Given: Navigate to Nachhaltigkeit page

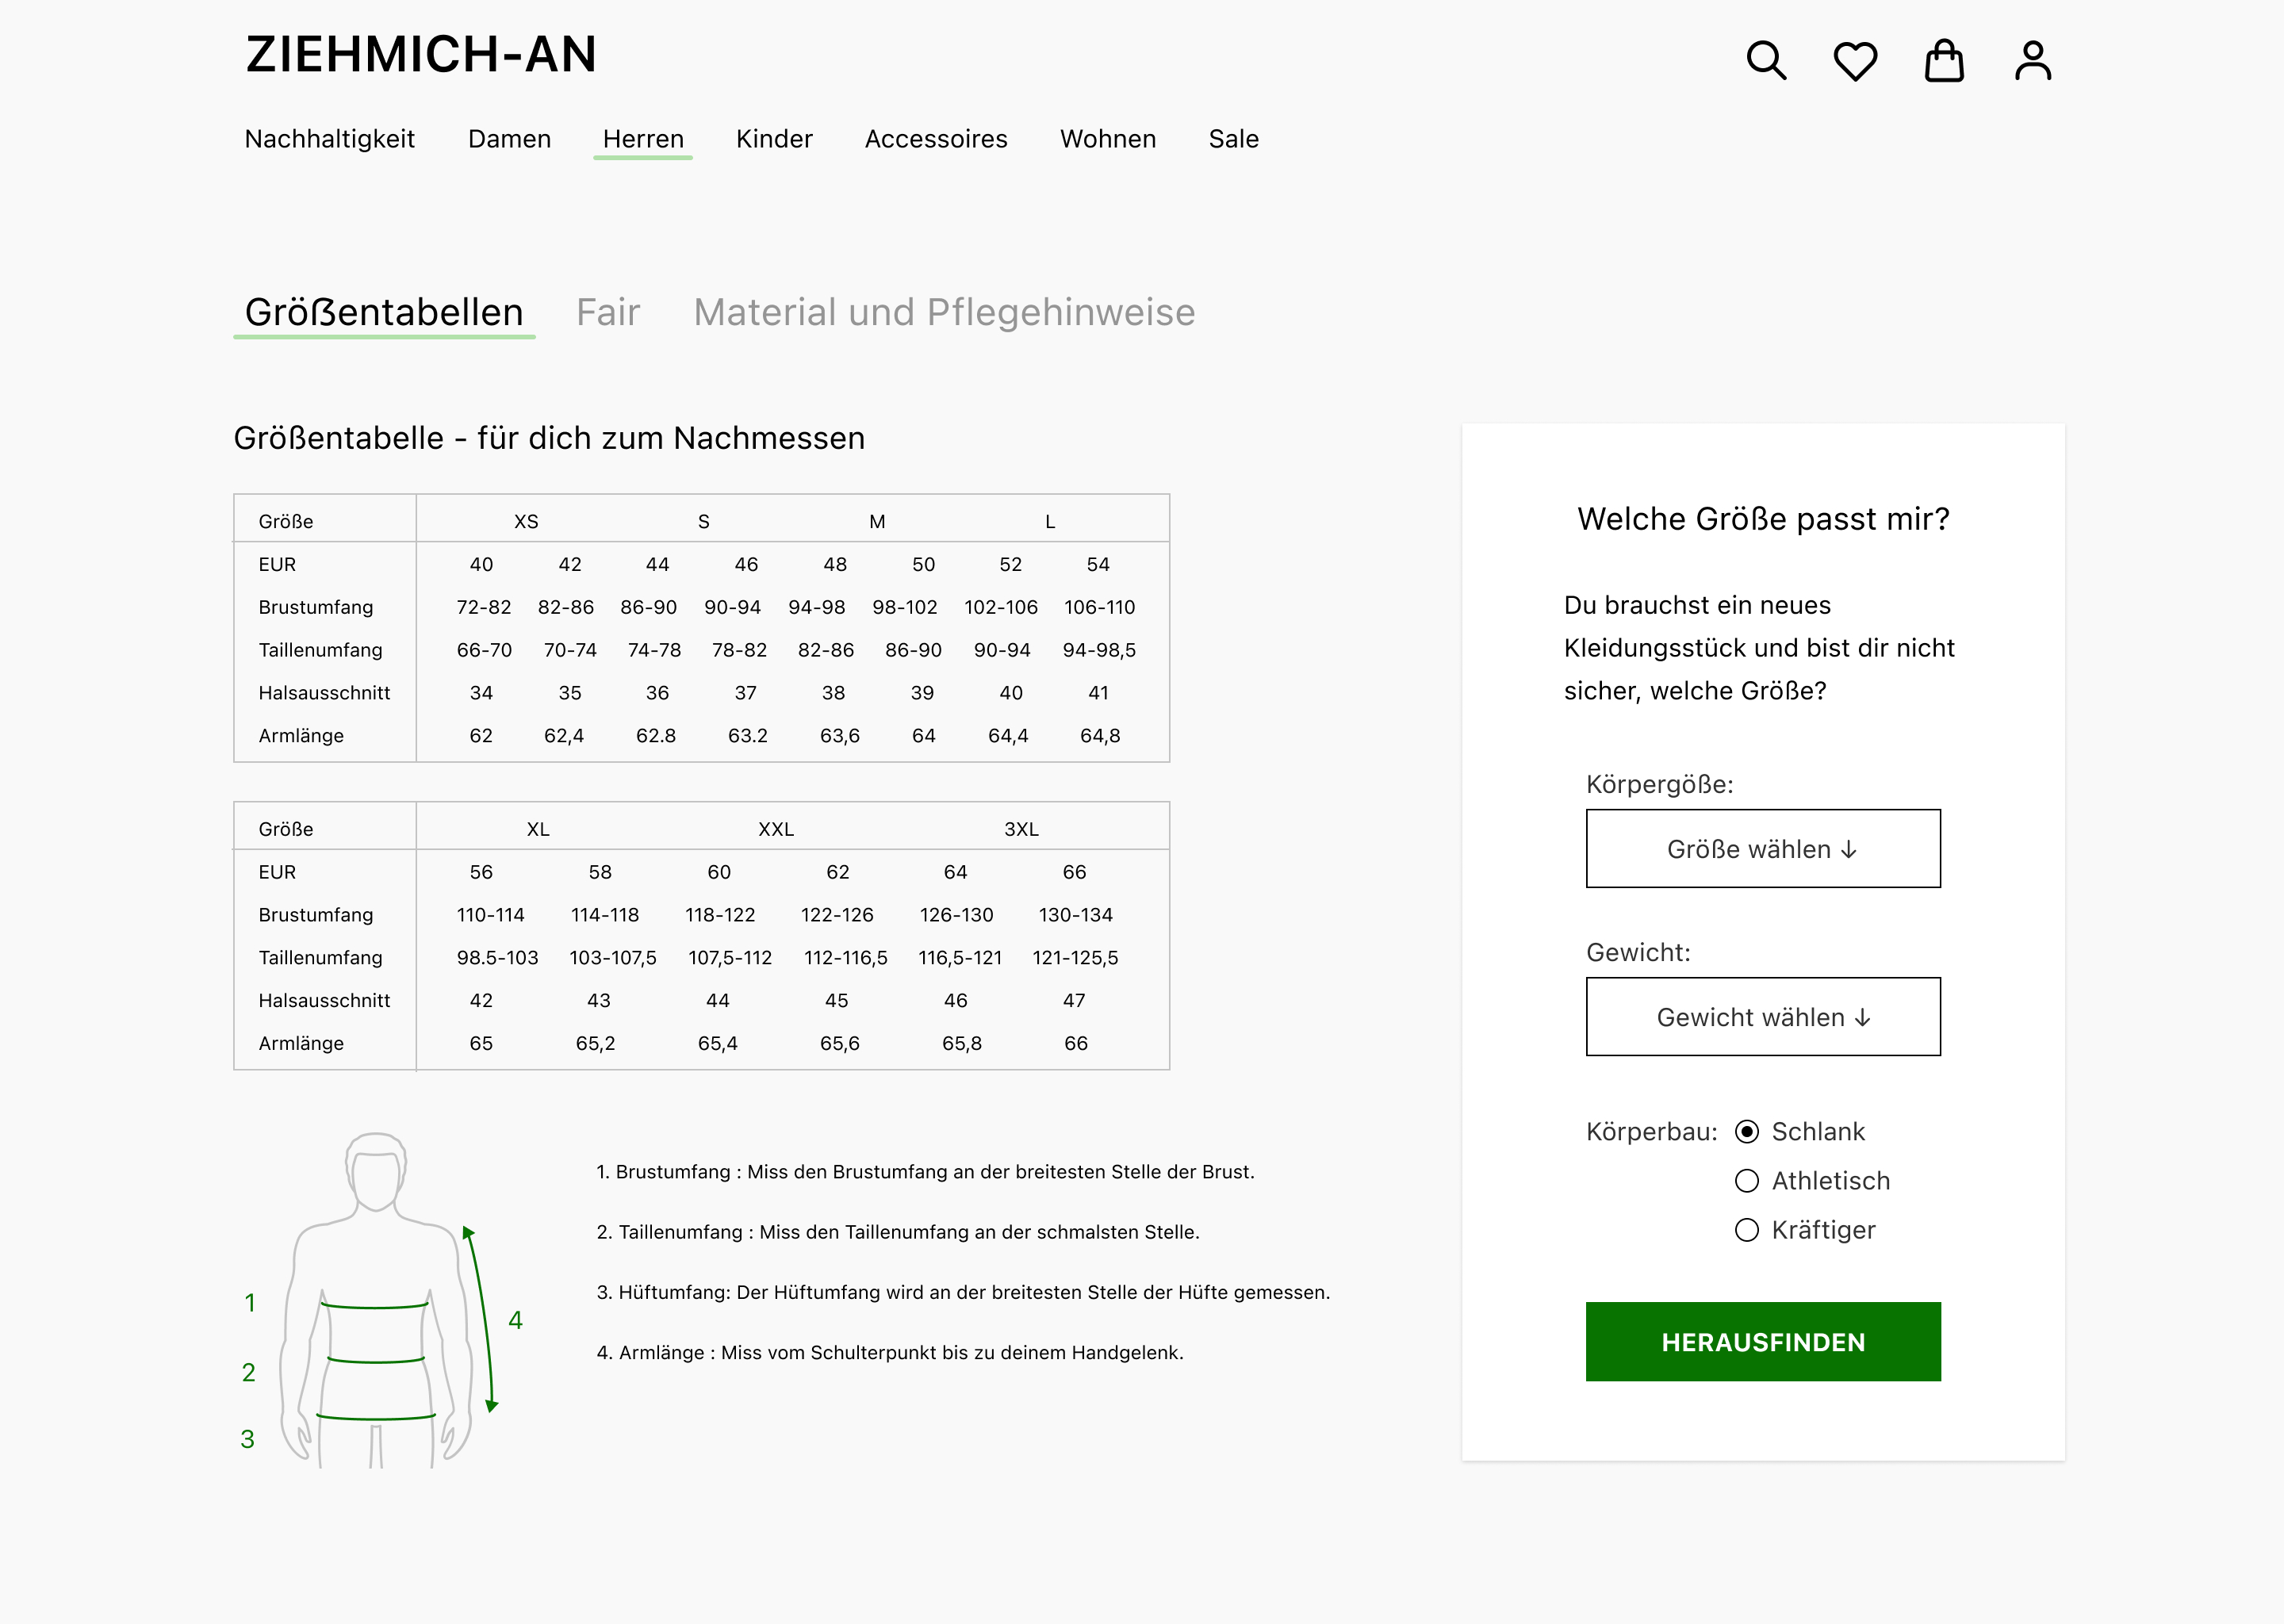Looking at the screenshot, I should (x=329, y=139).
